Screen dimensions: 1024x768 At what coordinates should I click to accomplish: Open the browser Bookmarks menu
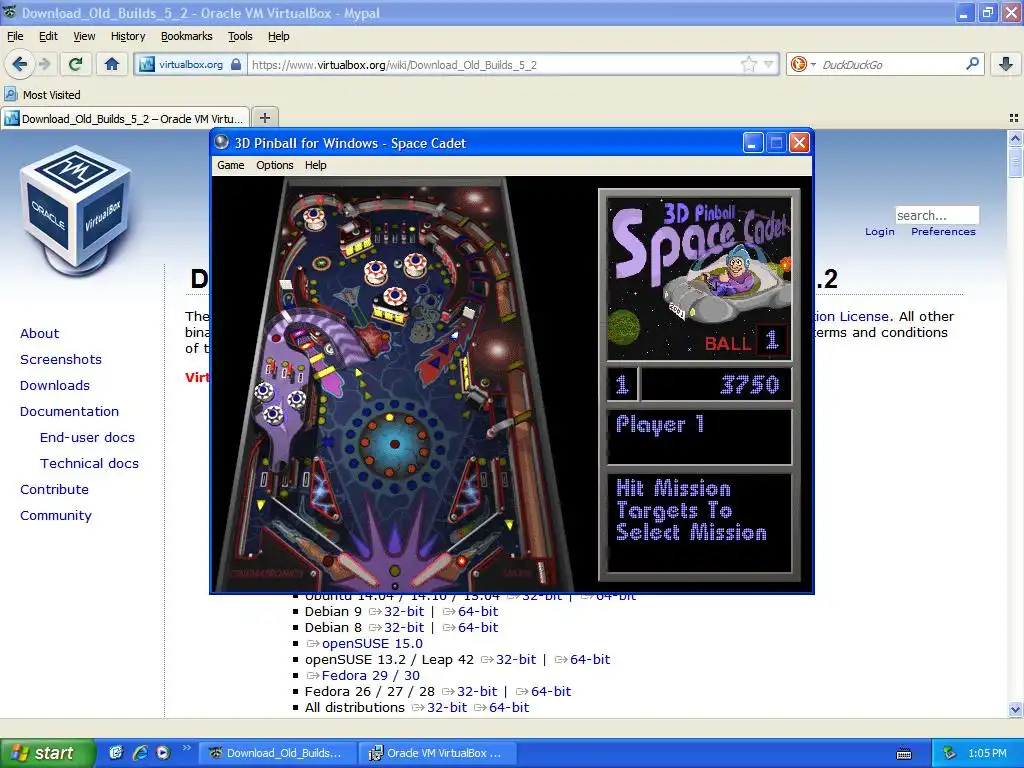click(187, 36)
